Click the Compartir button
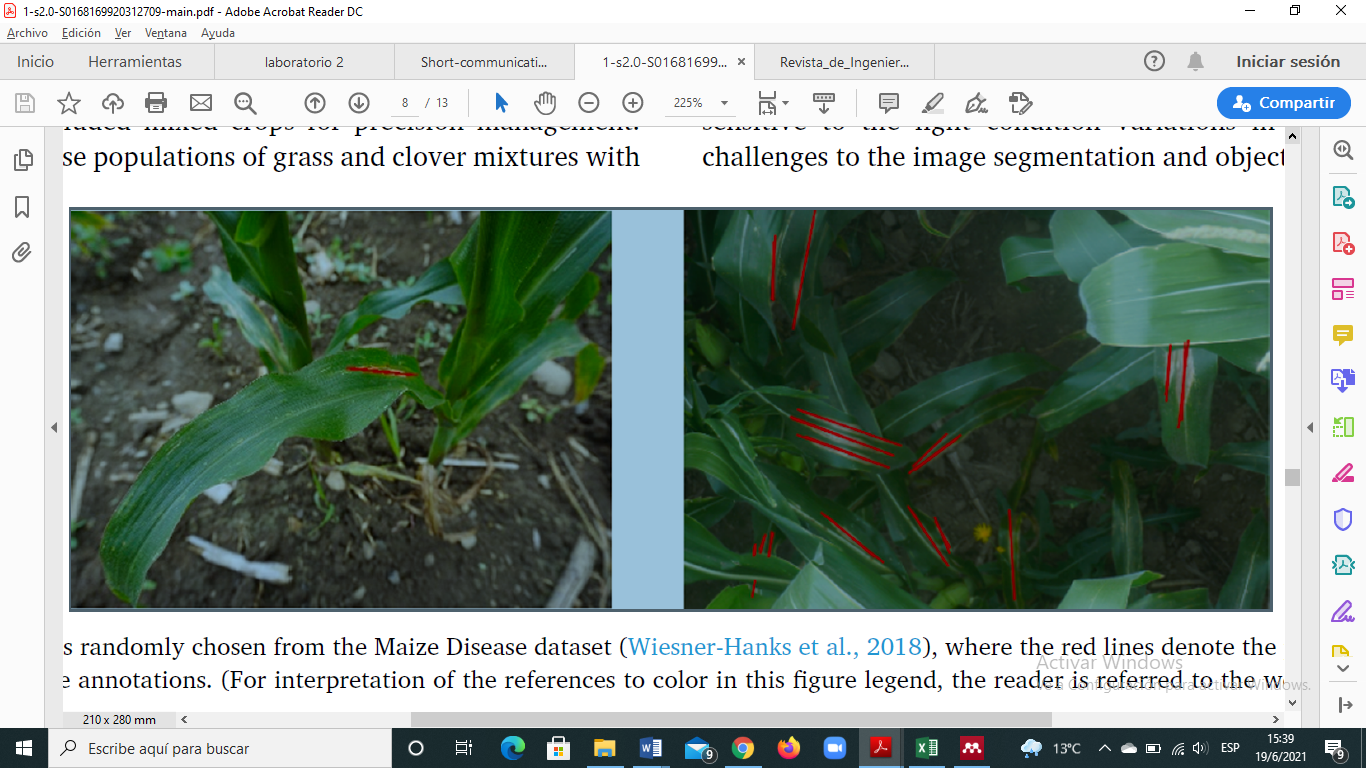The height and width of the screenshot is (768, 1366). (x=1283, y=103)
